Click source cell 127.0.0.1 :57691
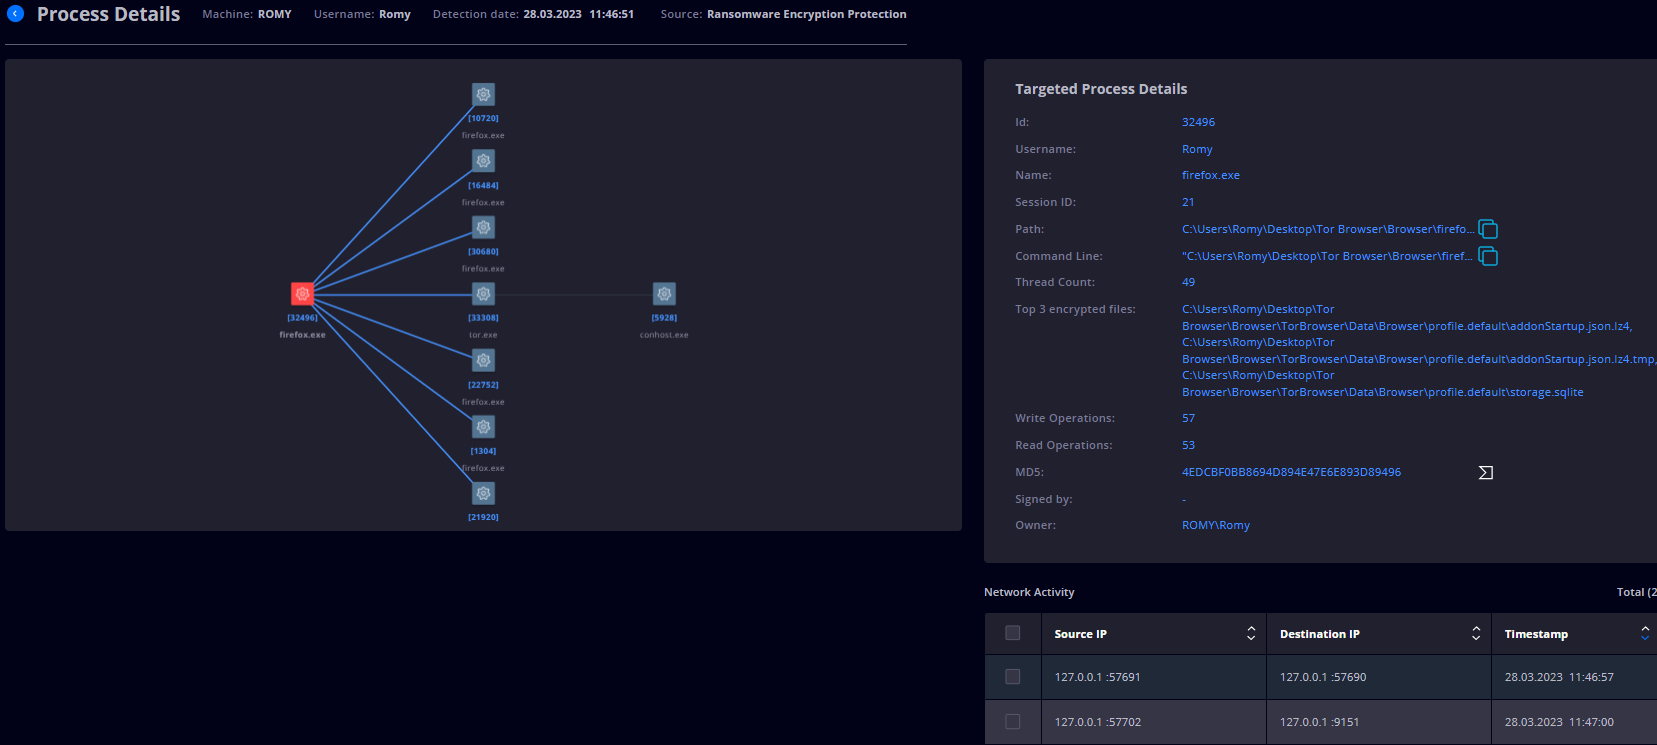The width and height of the screenshot is (1657, 745). tap(1097, 677)
